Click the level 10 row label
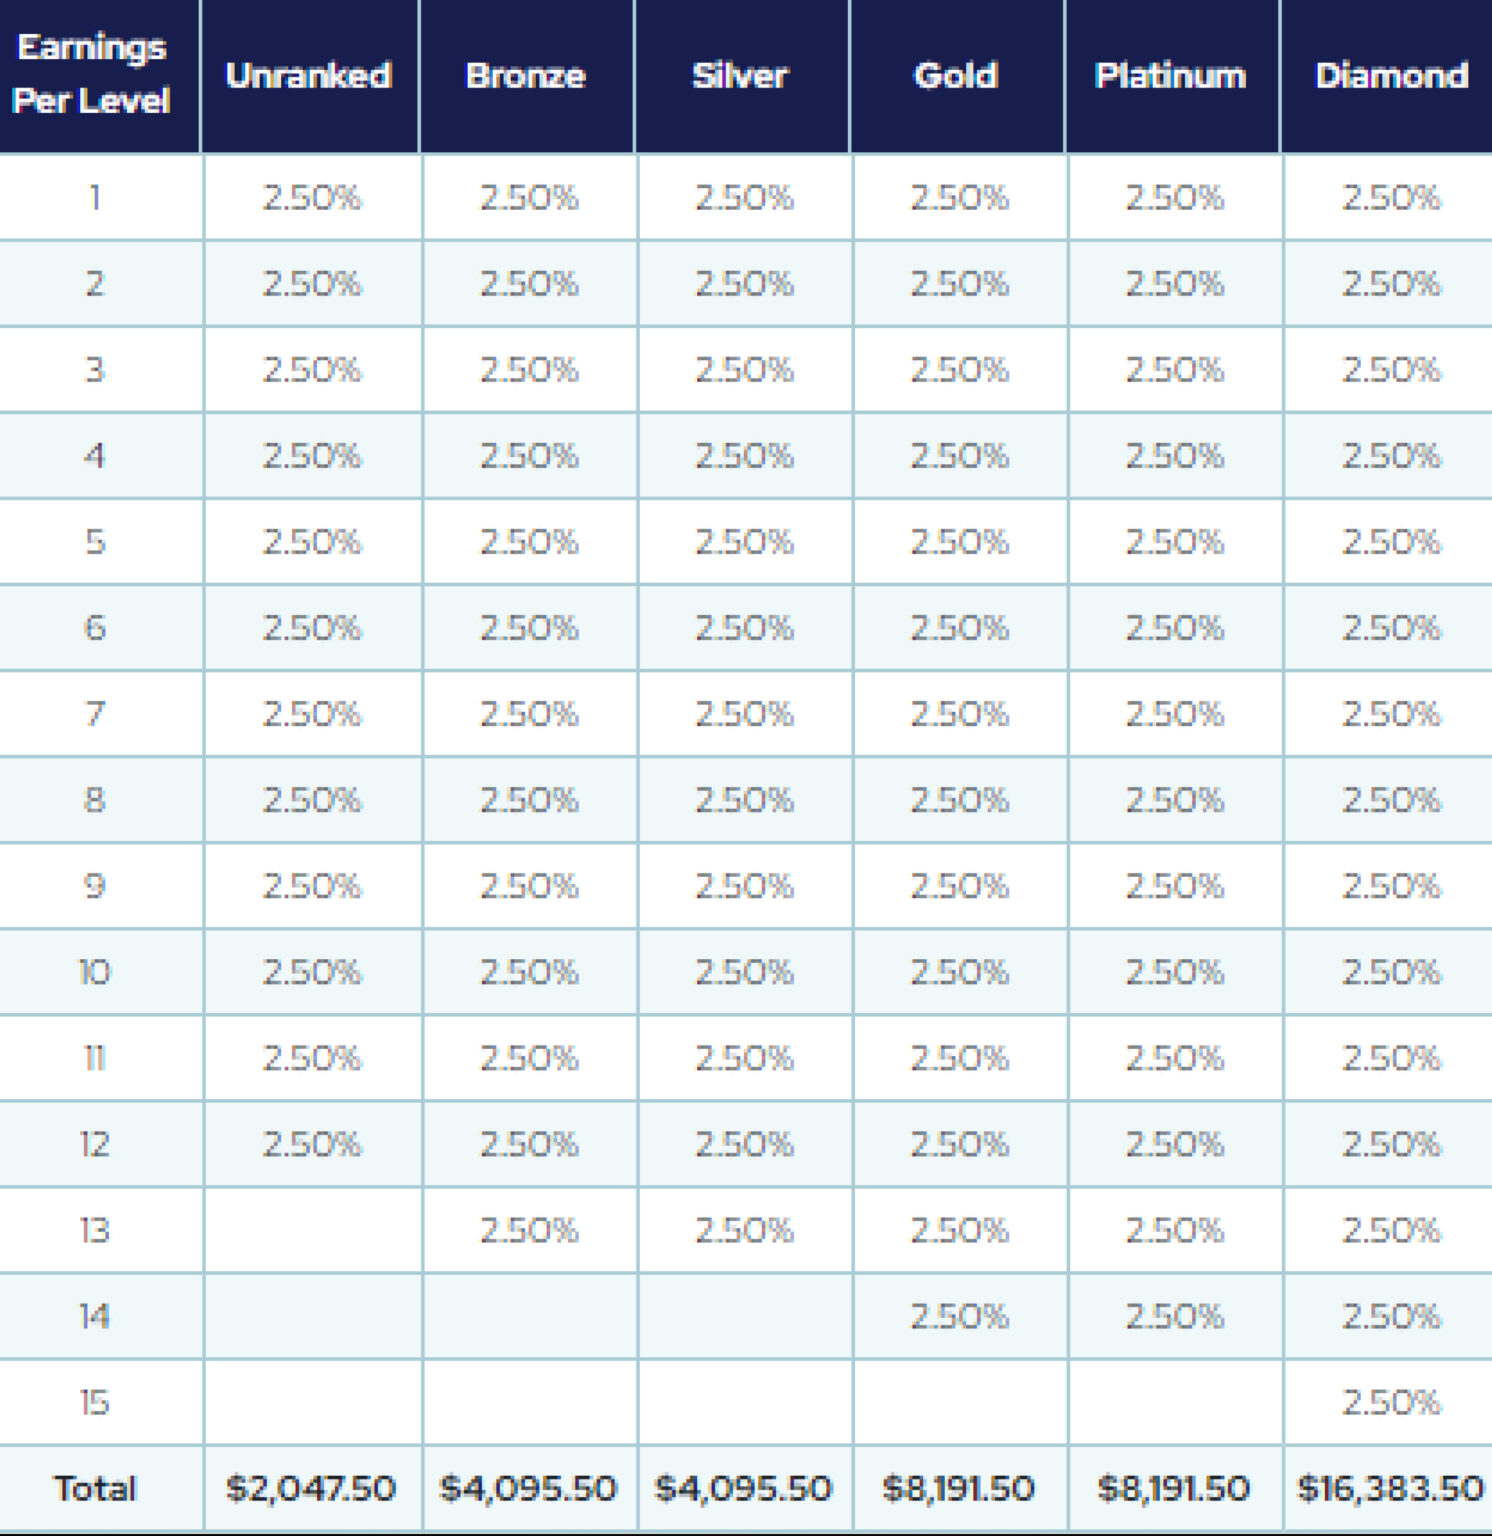The width and height of the screenshot is (1492, 1536). 95,972
